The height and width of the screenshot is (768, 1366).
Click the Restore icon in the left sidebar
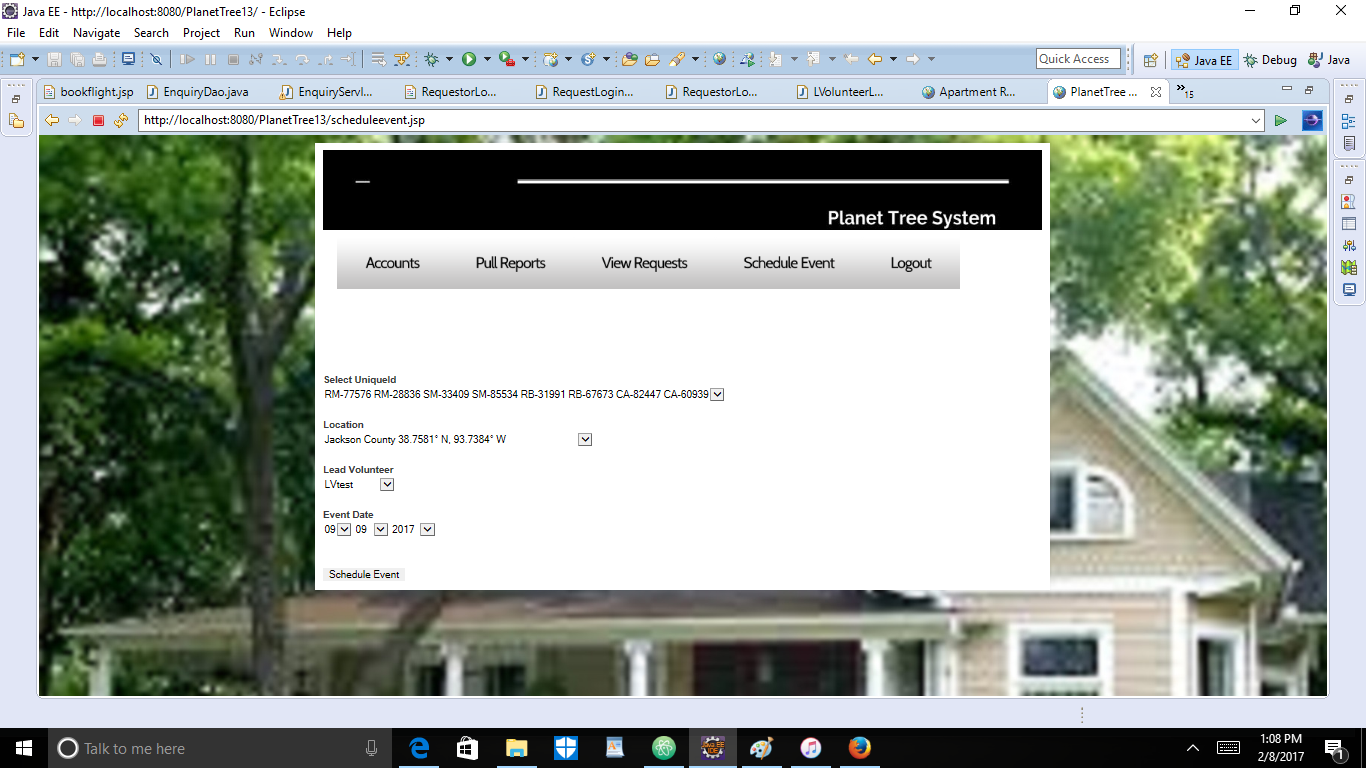(16, 99)
